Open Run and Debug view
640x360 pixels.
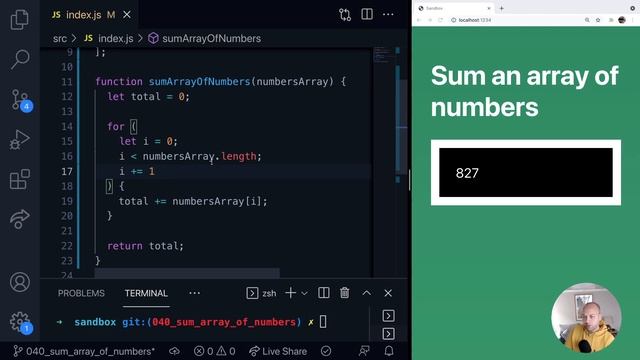tap(20, 140)
